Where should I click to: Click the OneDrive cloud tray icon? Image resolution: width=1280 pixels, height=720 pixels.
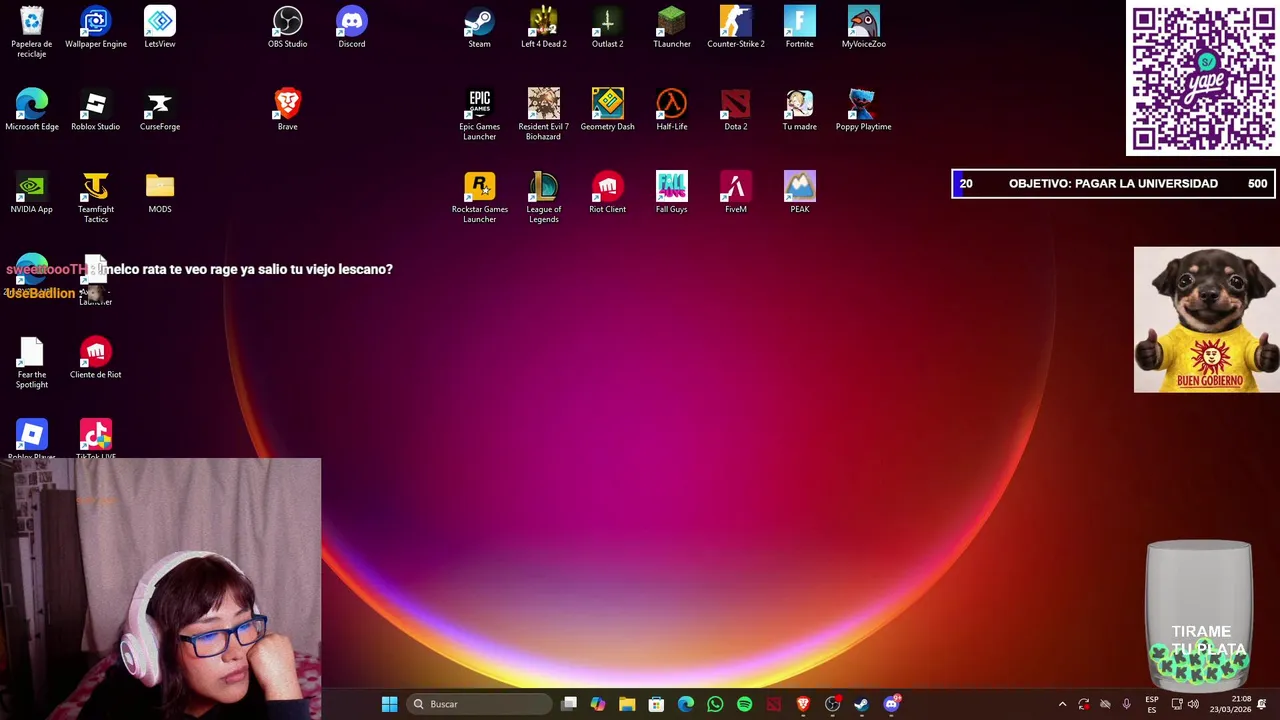pos(1105,704)
